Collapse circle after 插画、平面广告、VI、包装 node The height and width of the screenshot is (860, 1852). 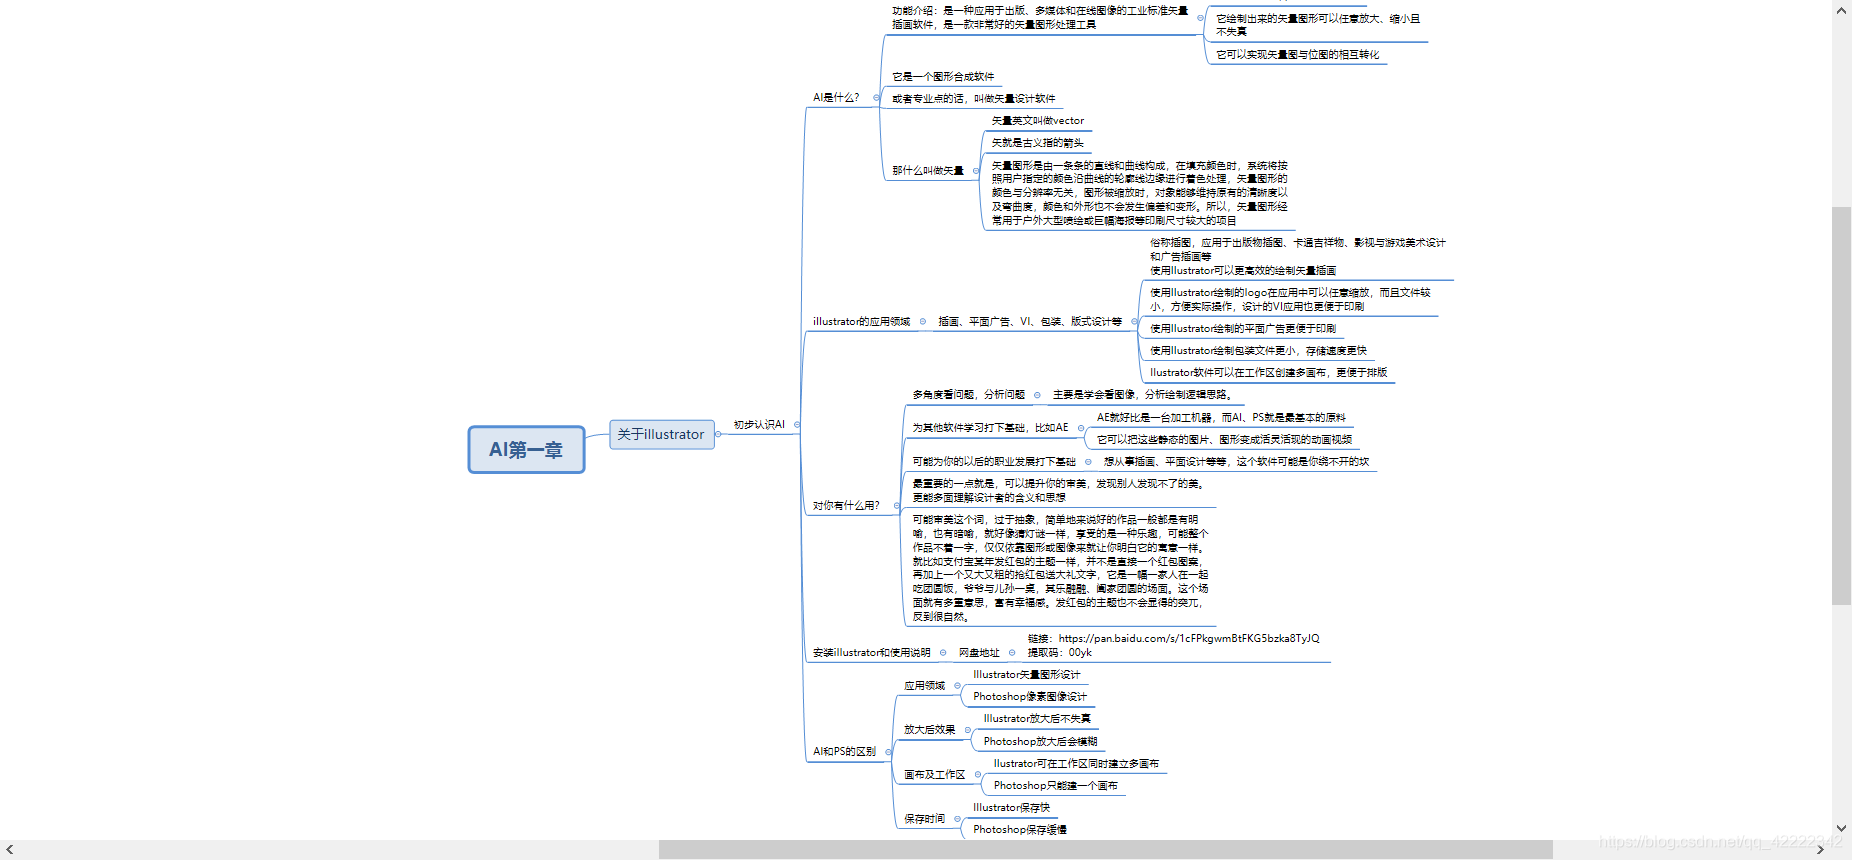pyautogui.click(x=1134, y=322)
